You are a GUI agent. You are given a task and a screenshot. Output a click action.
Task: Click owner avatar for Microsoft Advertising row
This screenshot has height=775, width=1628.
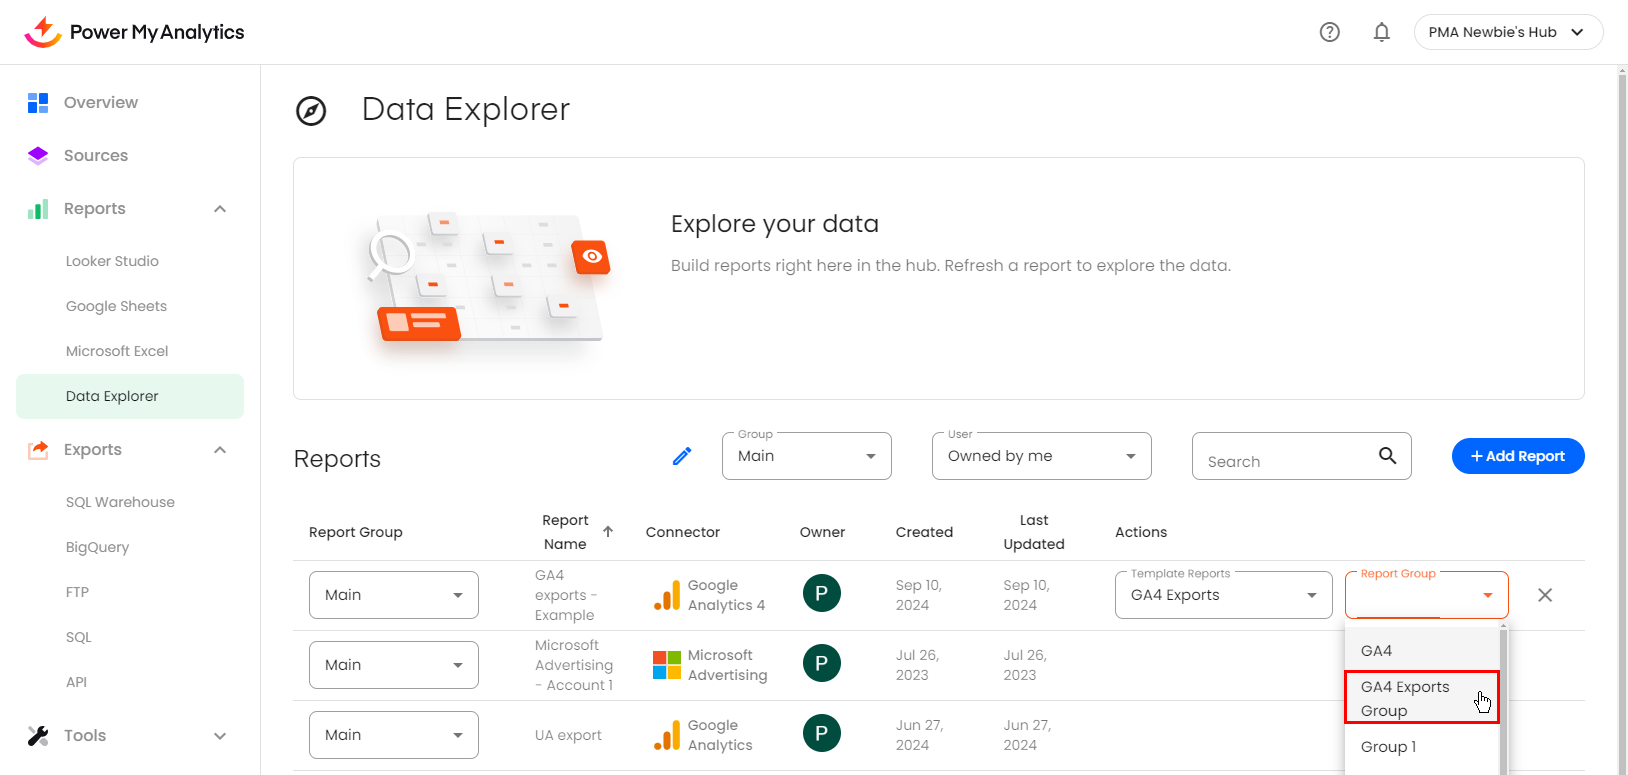821,663
